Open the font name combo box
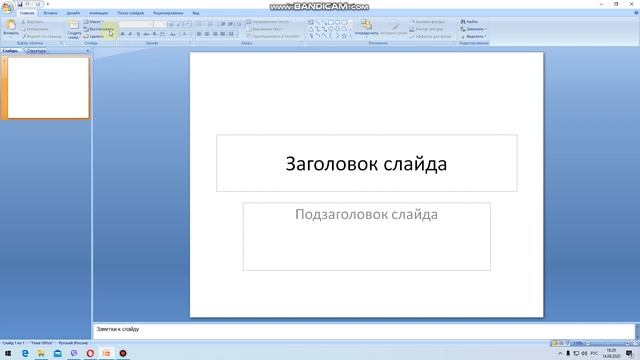 point(136,24)
